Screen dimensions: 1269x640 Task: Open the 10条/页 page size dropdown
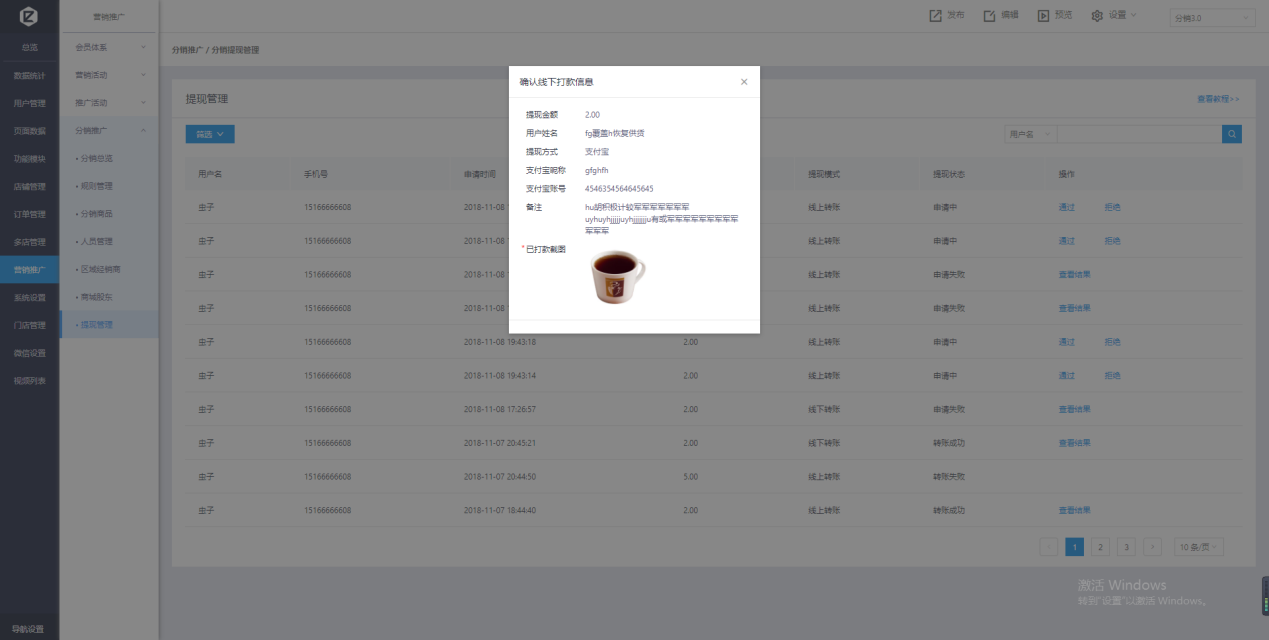1198,547
